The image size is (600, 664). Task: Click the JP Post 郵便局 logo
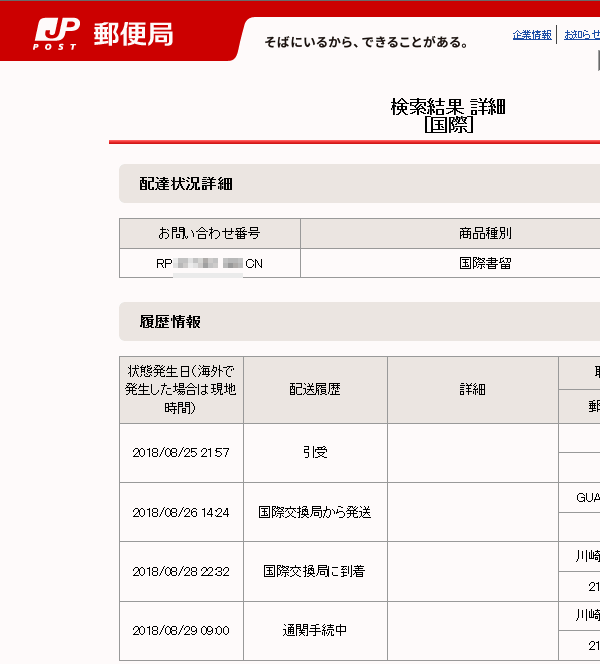tap(103, 34)
